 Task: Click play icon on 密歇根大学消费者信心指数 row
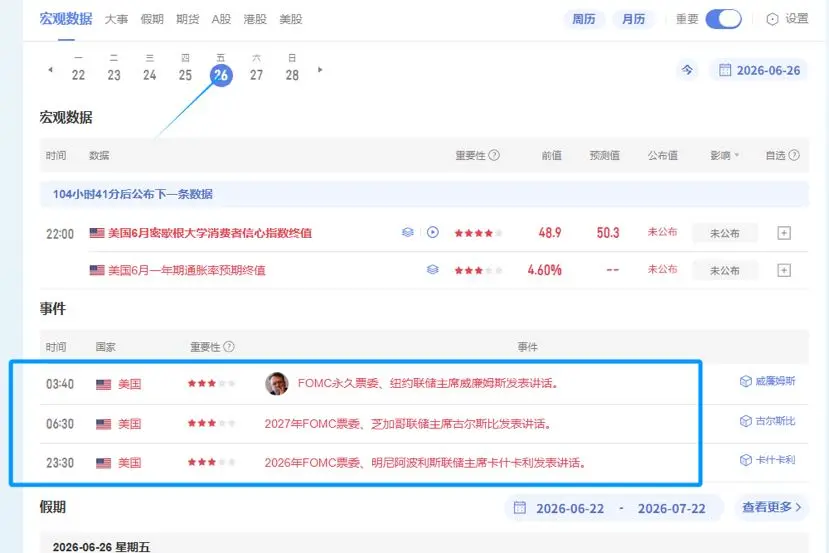[432, 232]
